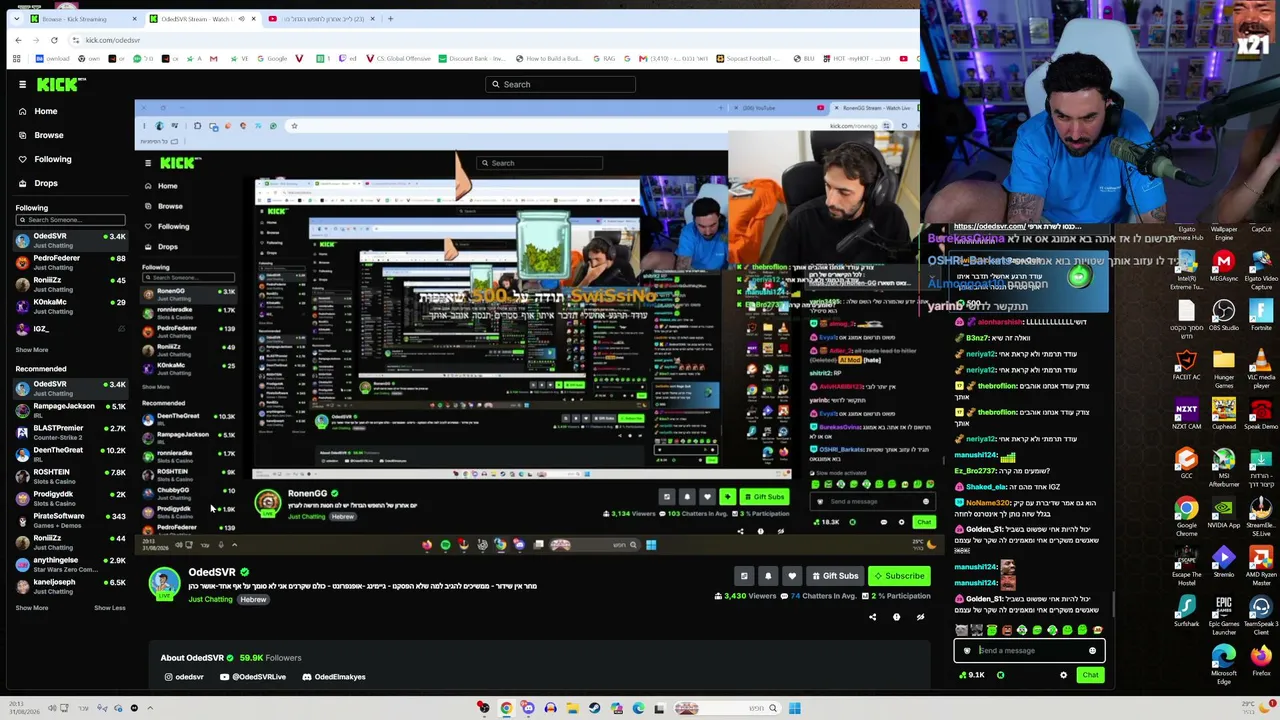Open the CS: Global Offensive bookmark
Image resolution: width=1280 pixels, height=720 pixels.
click(x=398, y=59)
